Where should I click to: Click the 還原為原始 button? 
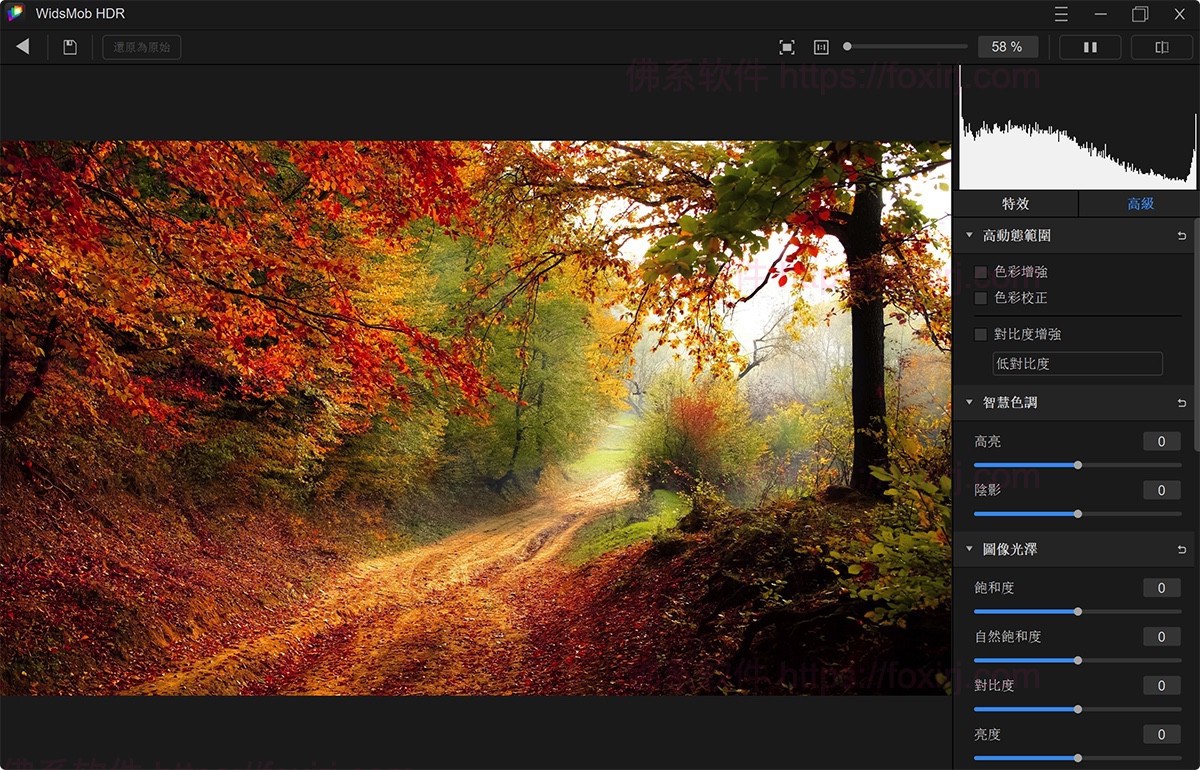(x=139, y=46)
